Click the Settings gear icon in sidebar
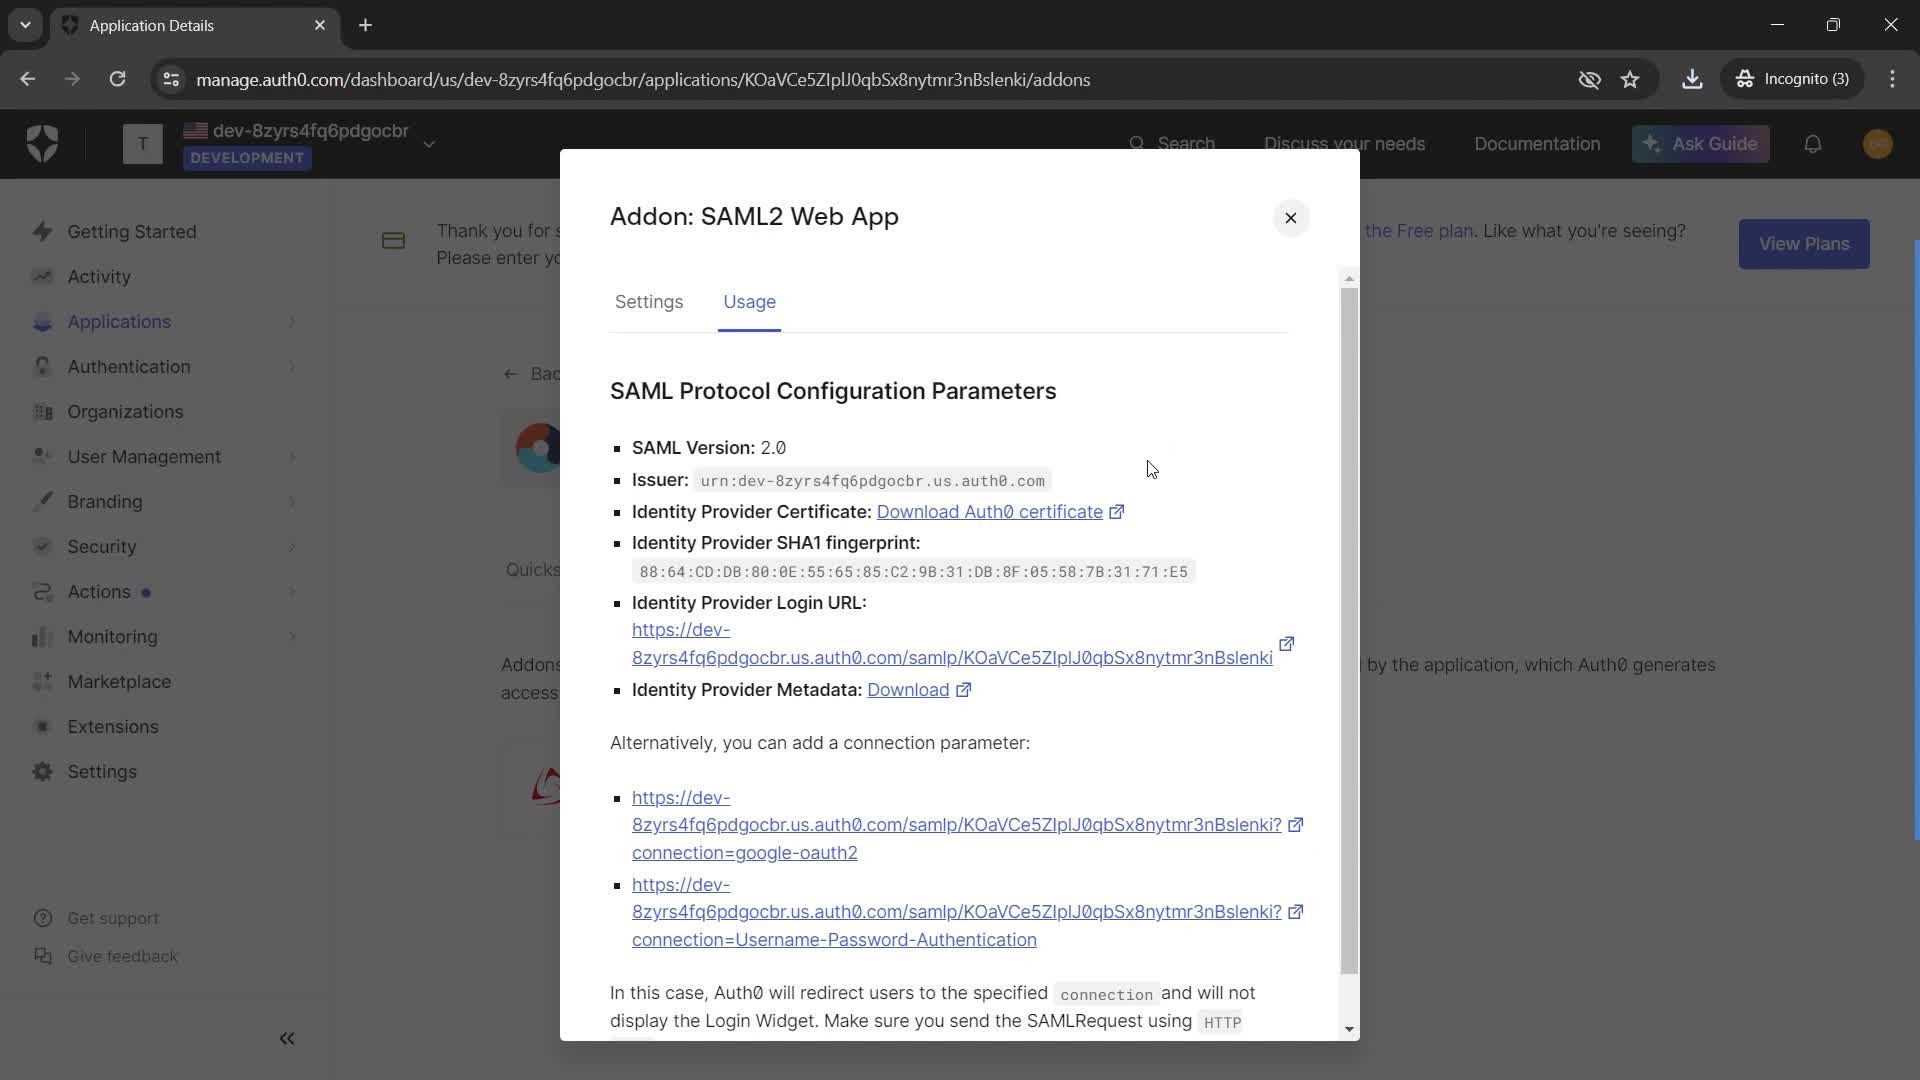The image size is (1920, 1080). coord(42,772)
